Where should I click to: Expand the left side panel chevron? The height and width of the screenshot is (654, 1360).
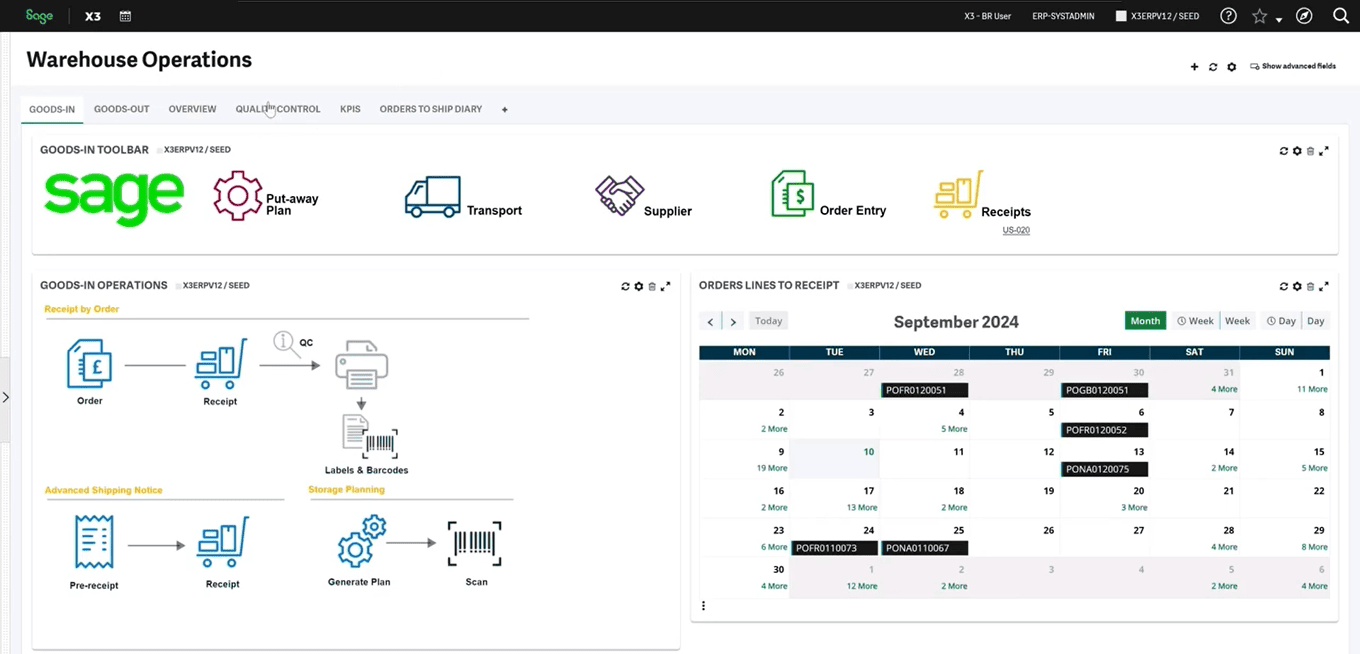click(x=5, y=397)
